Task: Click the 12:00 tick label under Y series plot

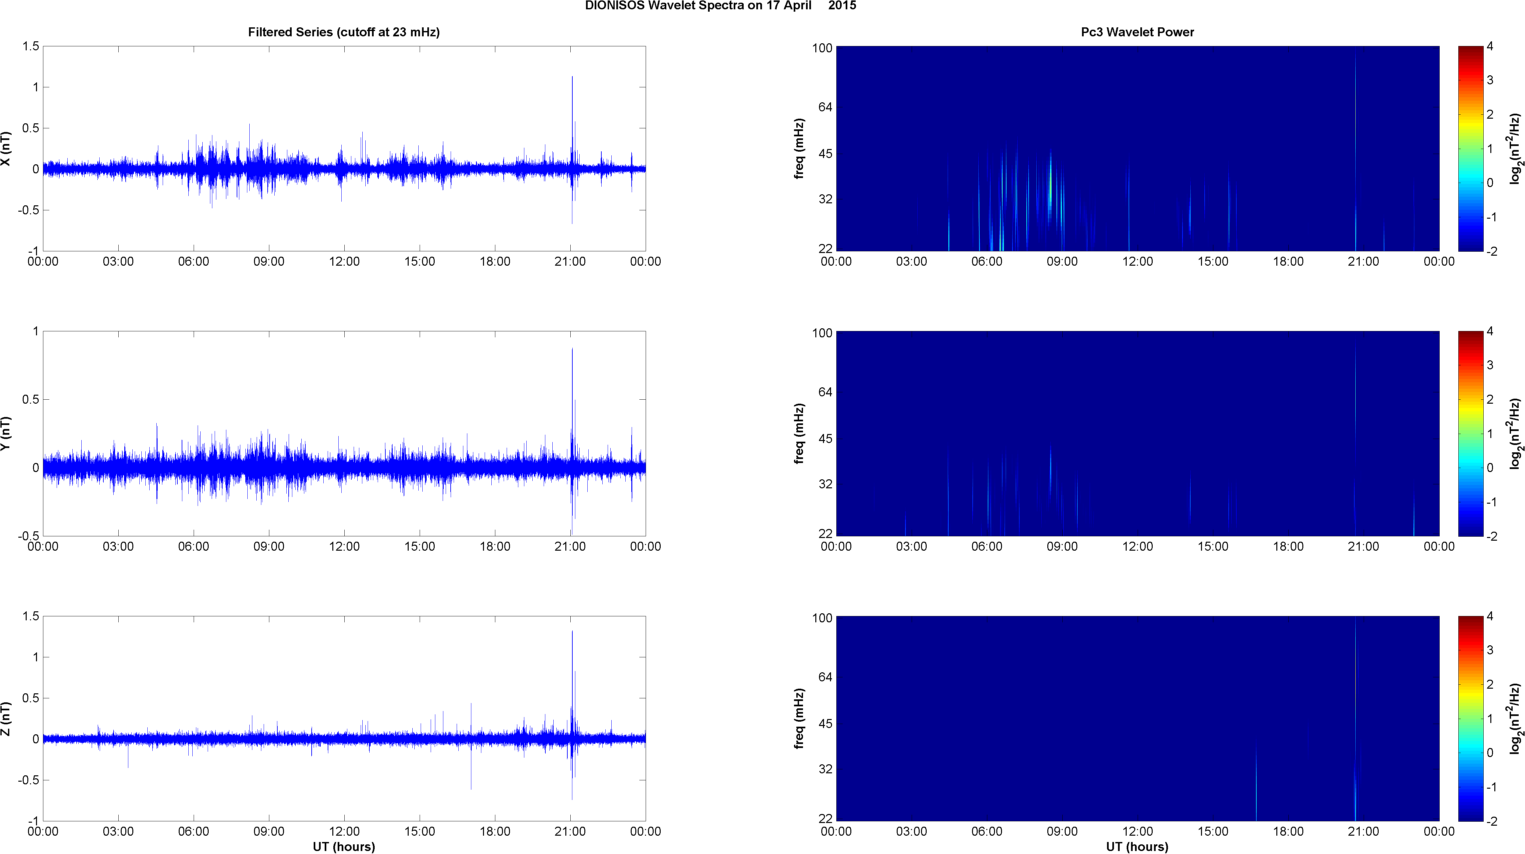Action: click(x=344, y=547)
